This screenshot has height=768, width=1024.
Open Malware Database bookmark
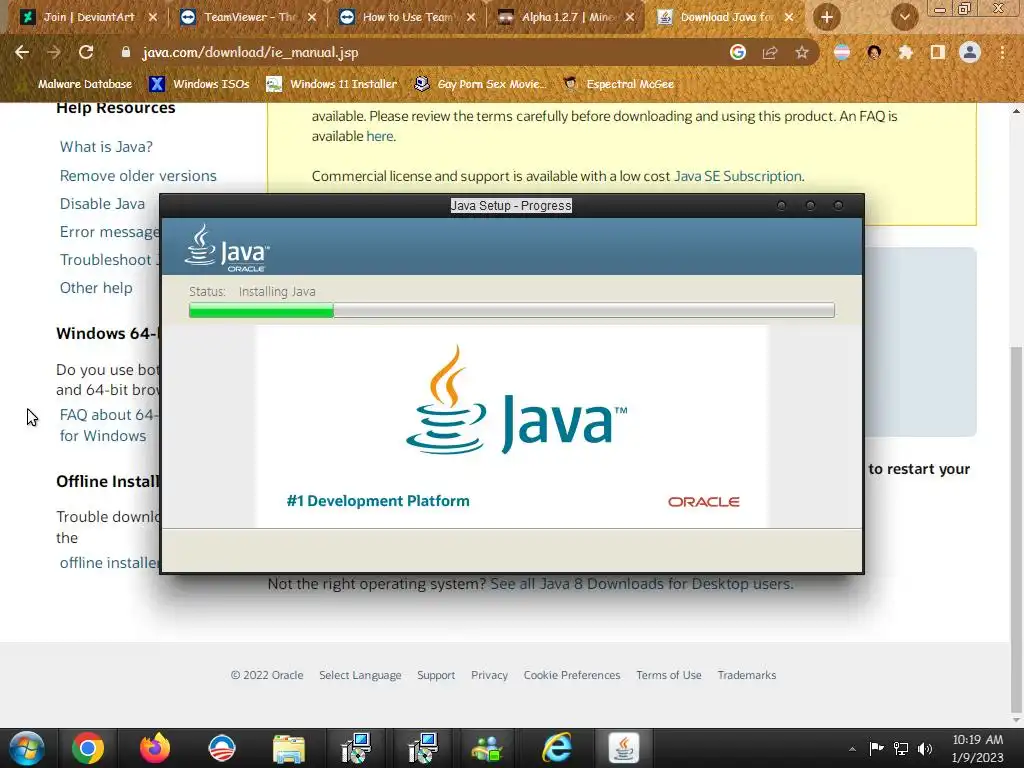coord(85,84)
